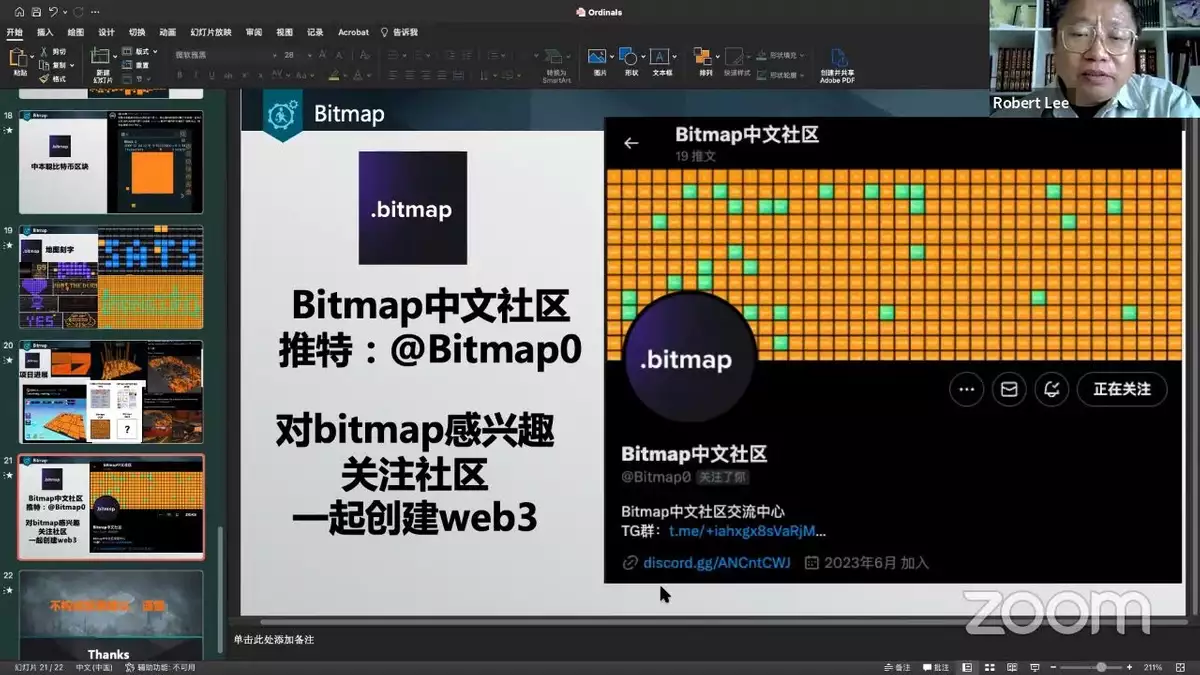Open the t.me Telegram group link
The height and width of the screenshot is (675, 1200).
748,531
